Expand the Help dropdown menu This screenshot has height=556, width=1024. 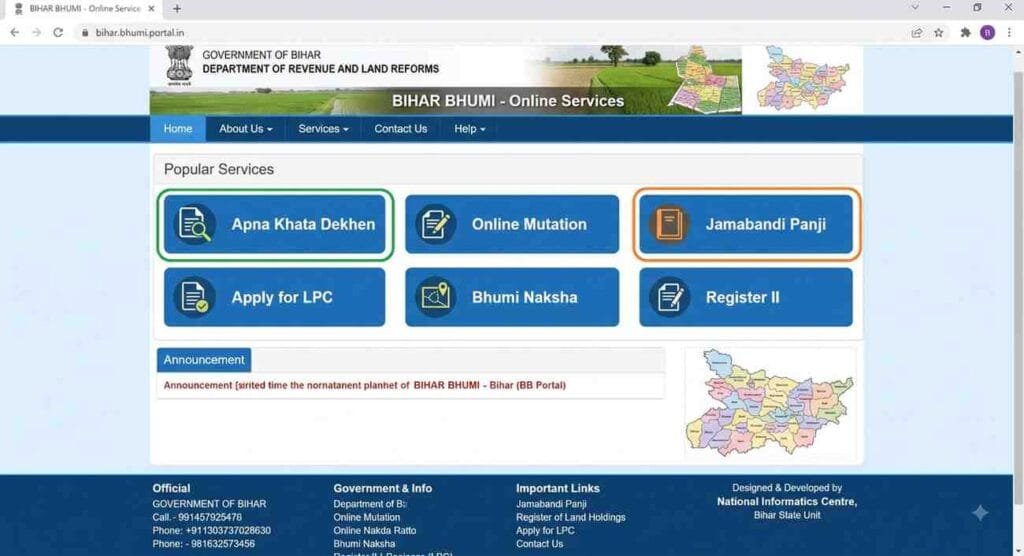pos(470,129)
